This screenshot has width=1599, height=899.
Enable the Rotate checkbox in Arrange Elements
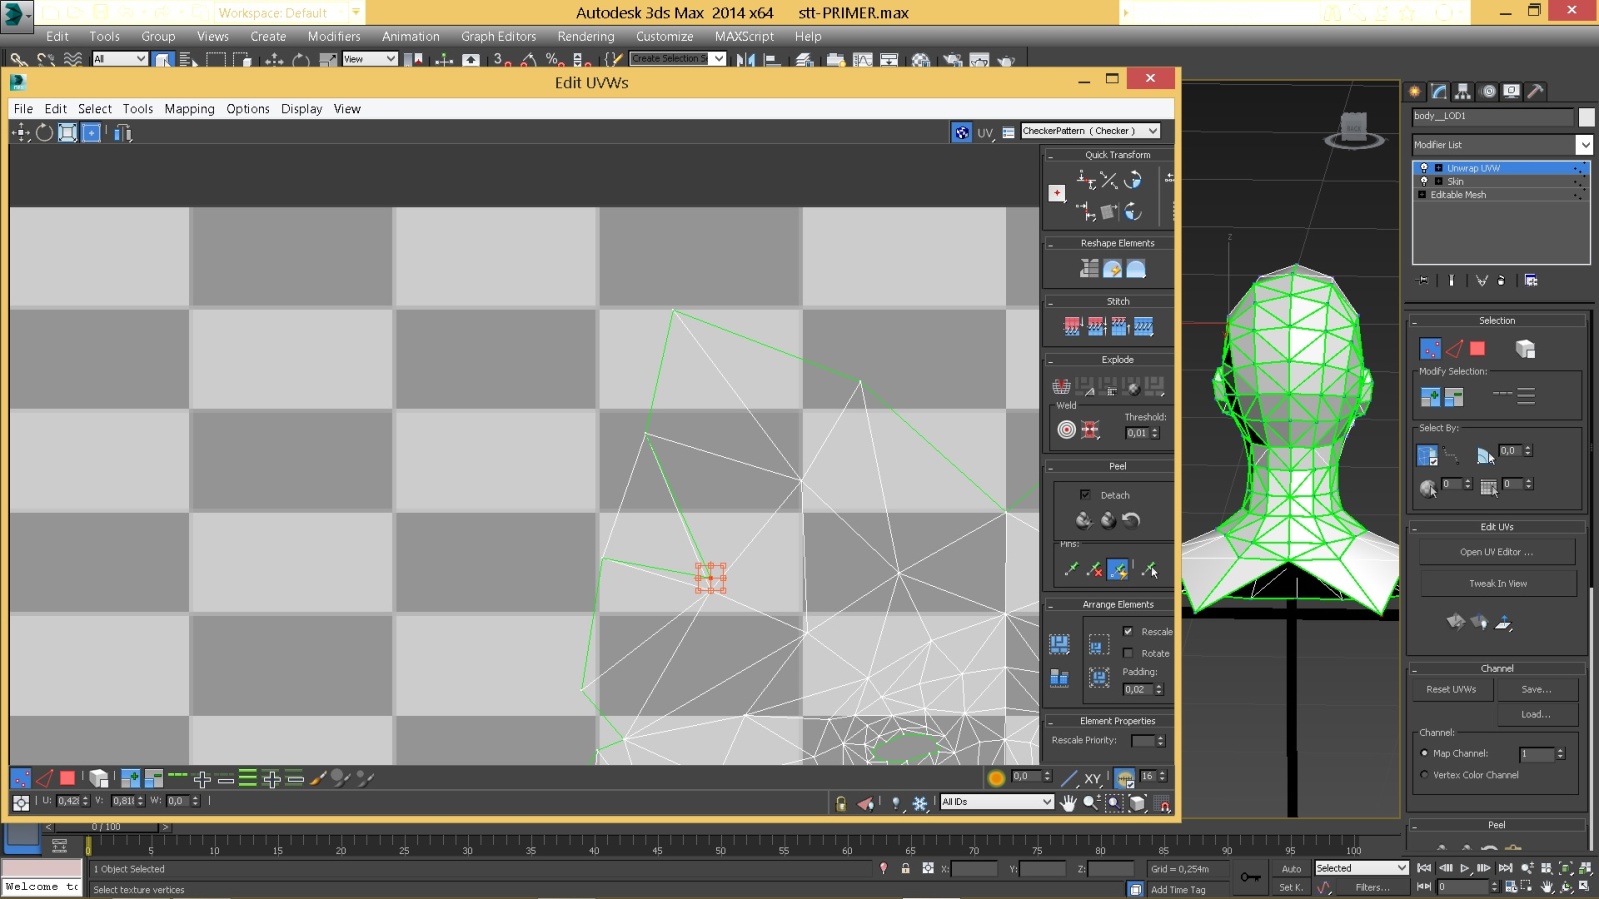point(1128,653)
